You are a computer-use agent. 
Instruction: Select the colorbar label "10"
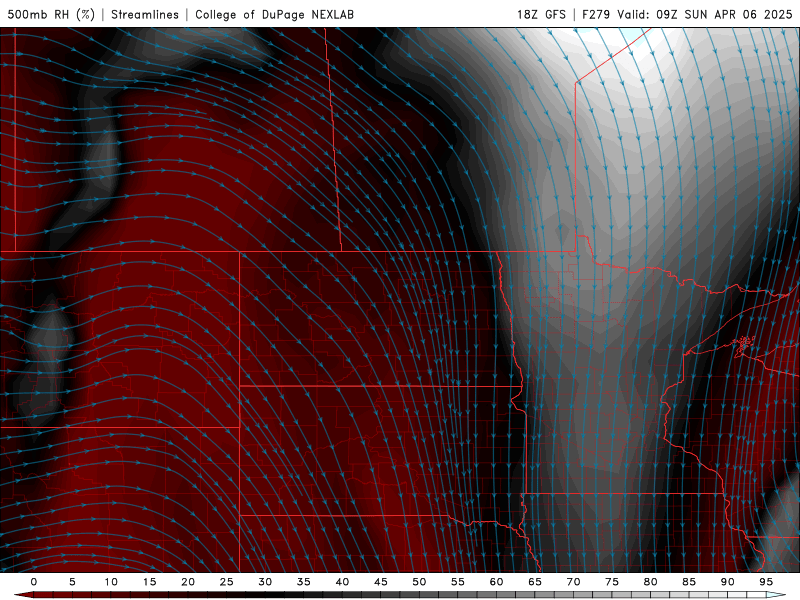pyautogui.click(x=111, y=582)
